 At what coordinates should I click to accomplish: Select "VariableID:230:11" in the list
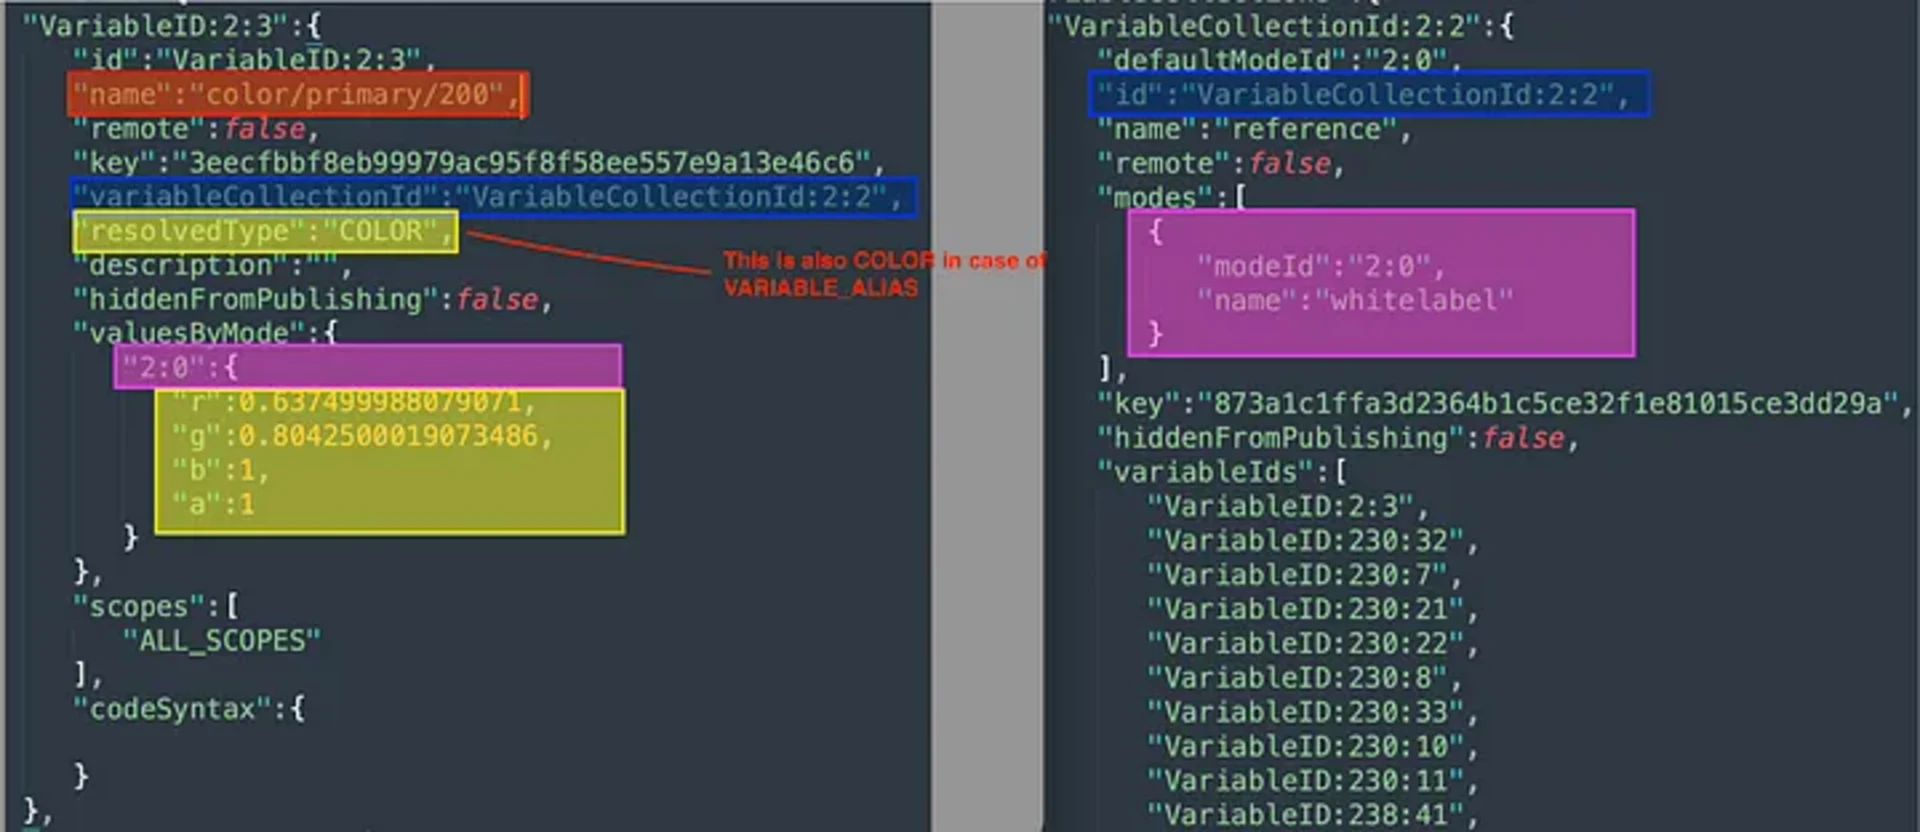tap(1313, 780)
